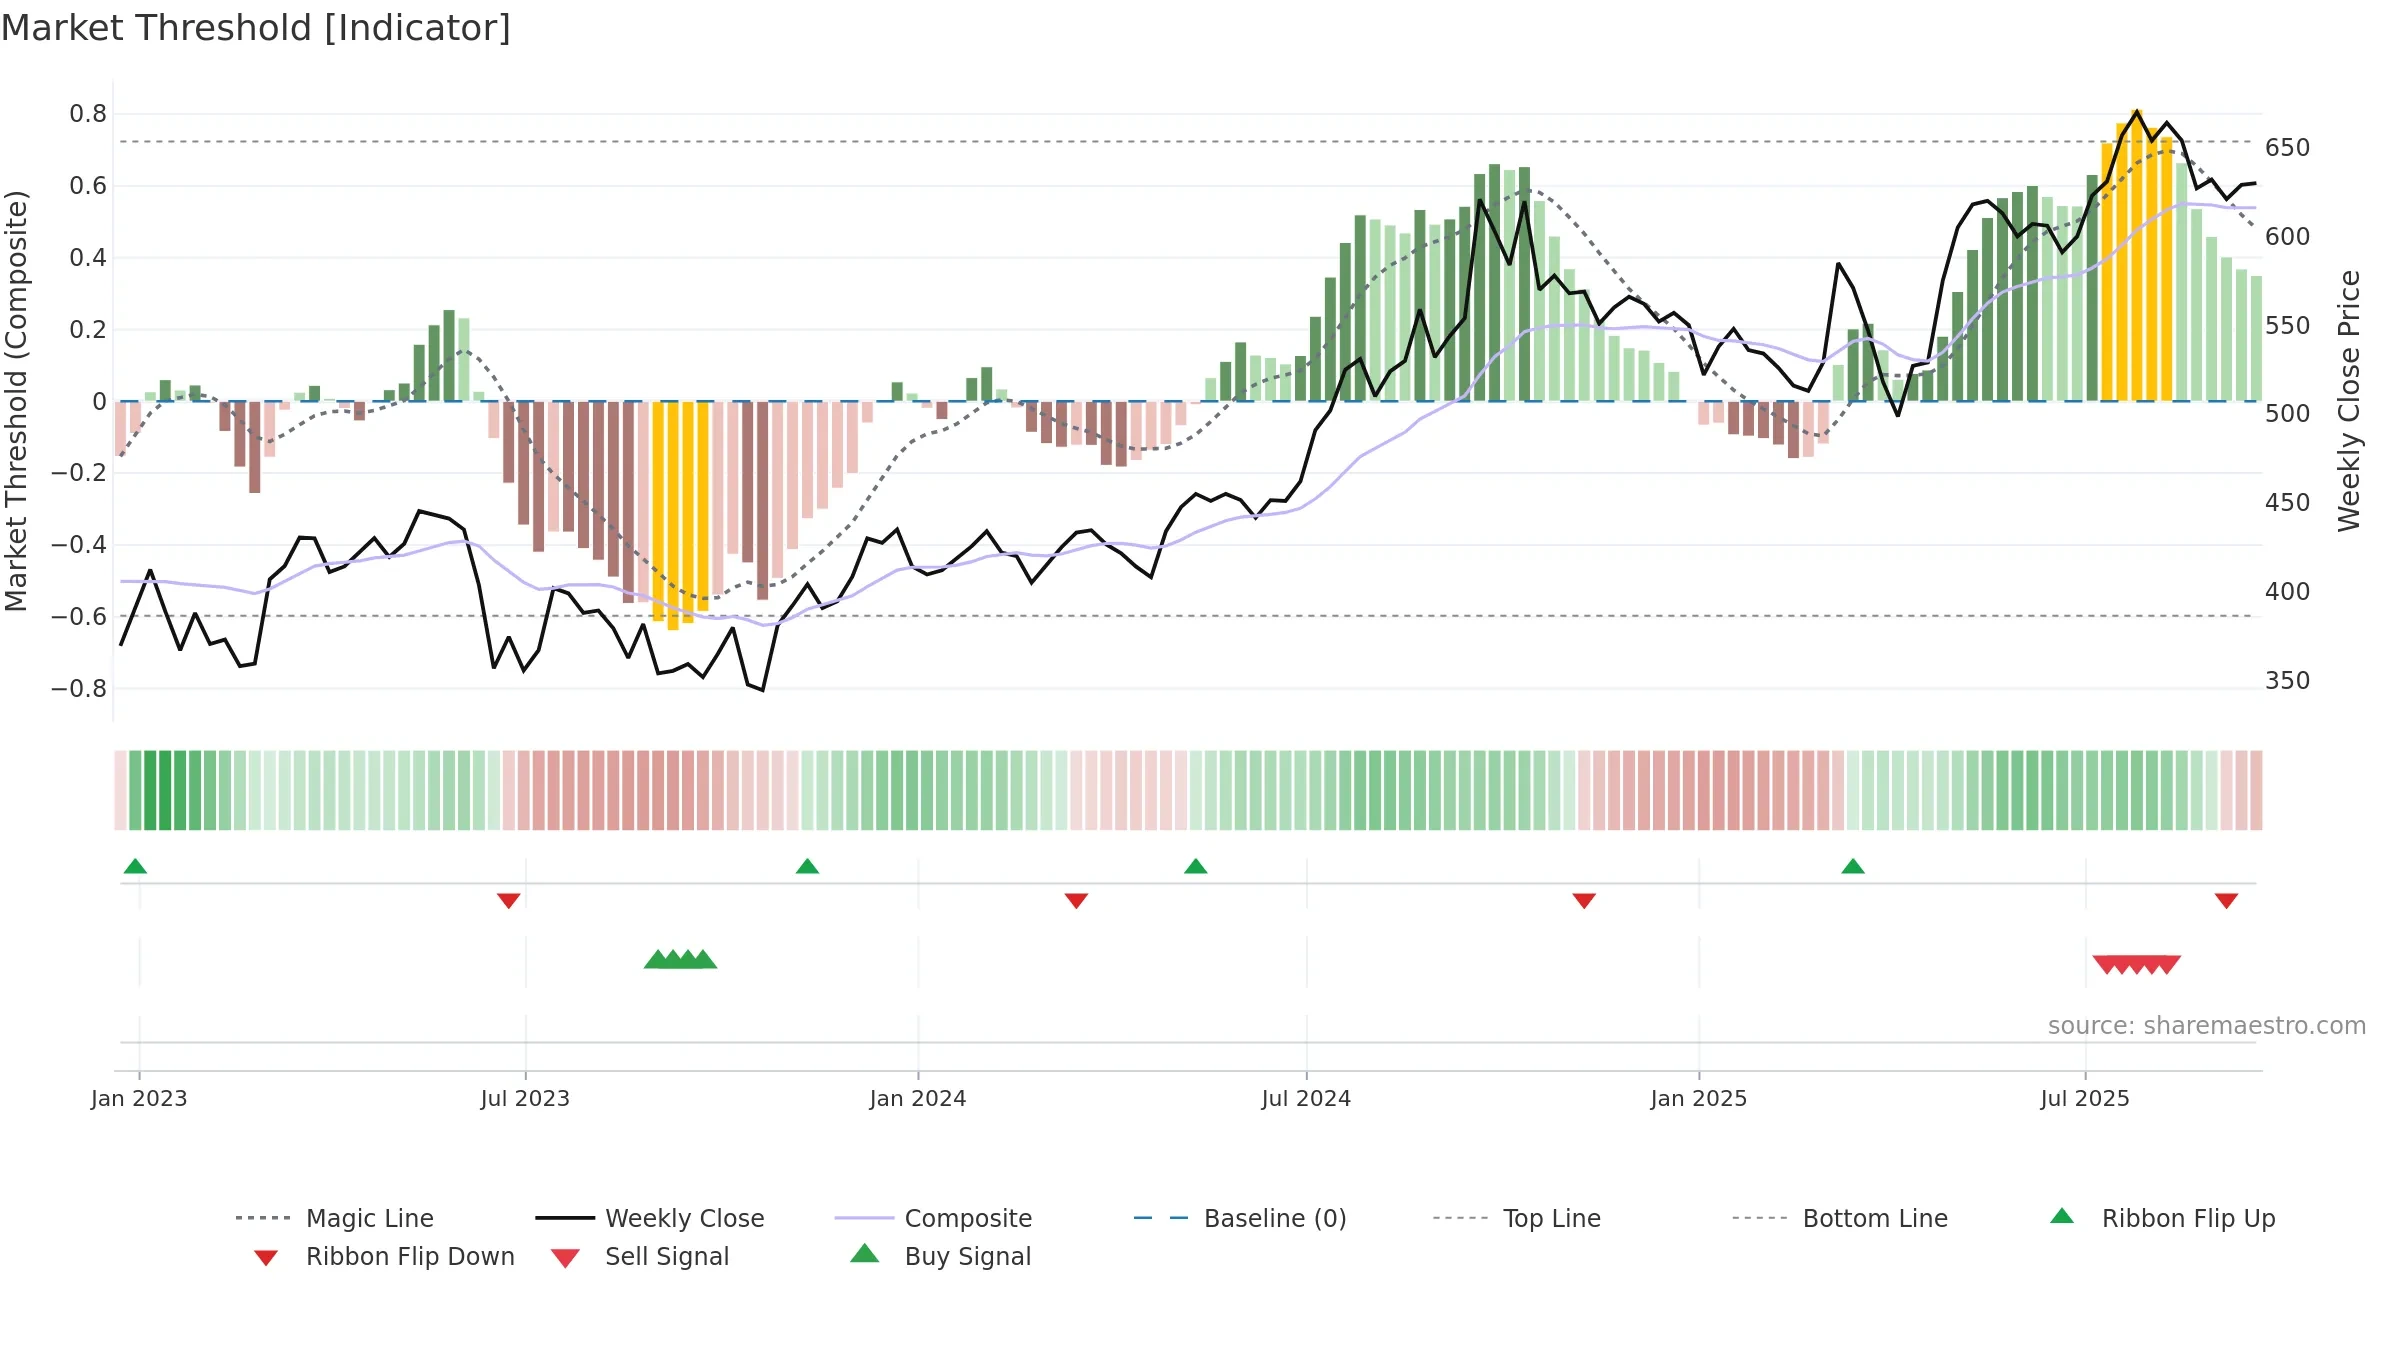The width and height of the screenshot is (2400, 1350).
Task: Toggle Composite legend entry
Action: 933,1218
